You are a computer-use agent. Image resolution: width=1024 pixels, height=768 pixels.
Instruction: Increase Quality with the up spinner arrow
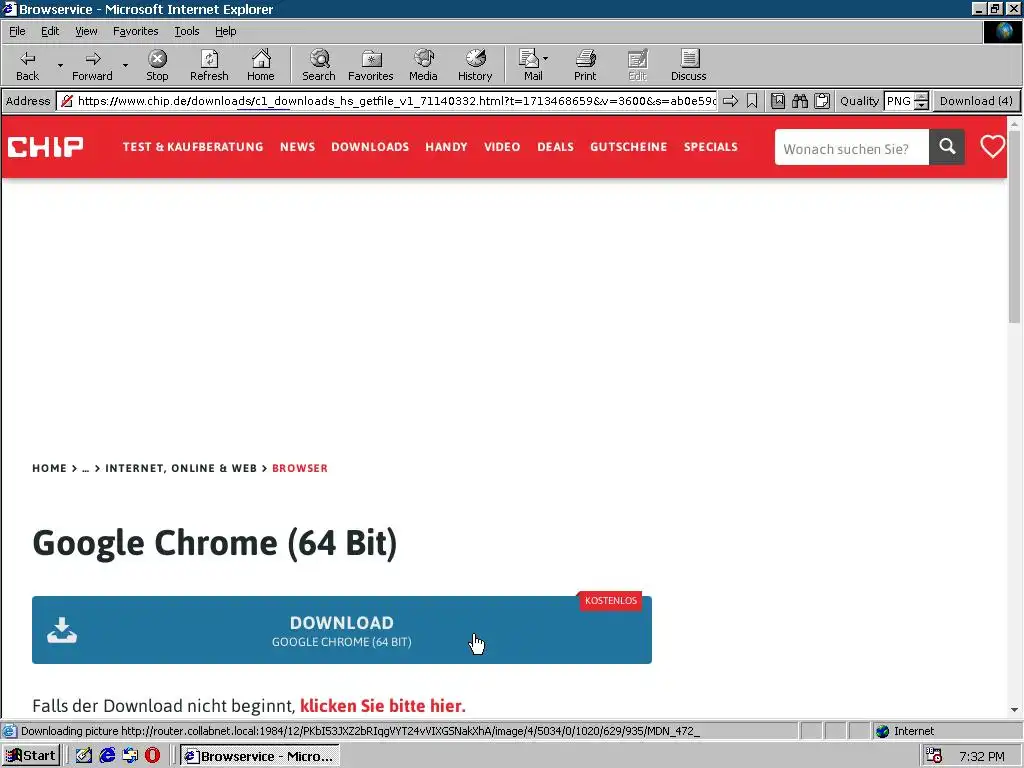[x=921, y=97]
